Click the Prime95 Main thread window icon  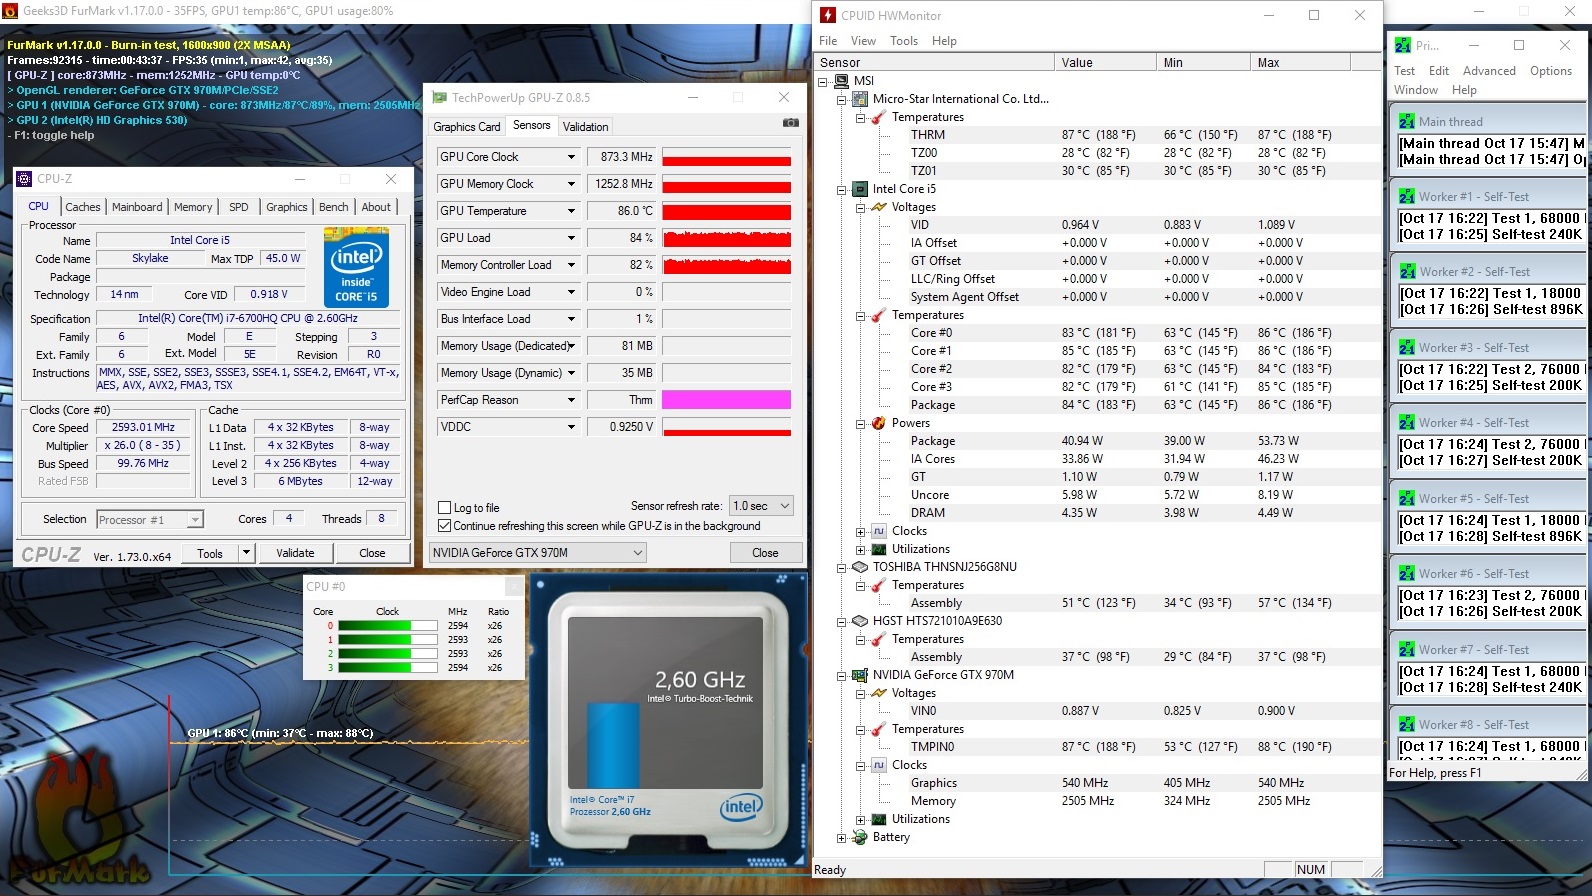pyautogui.click(x=1407, y=121)
